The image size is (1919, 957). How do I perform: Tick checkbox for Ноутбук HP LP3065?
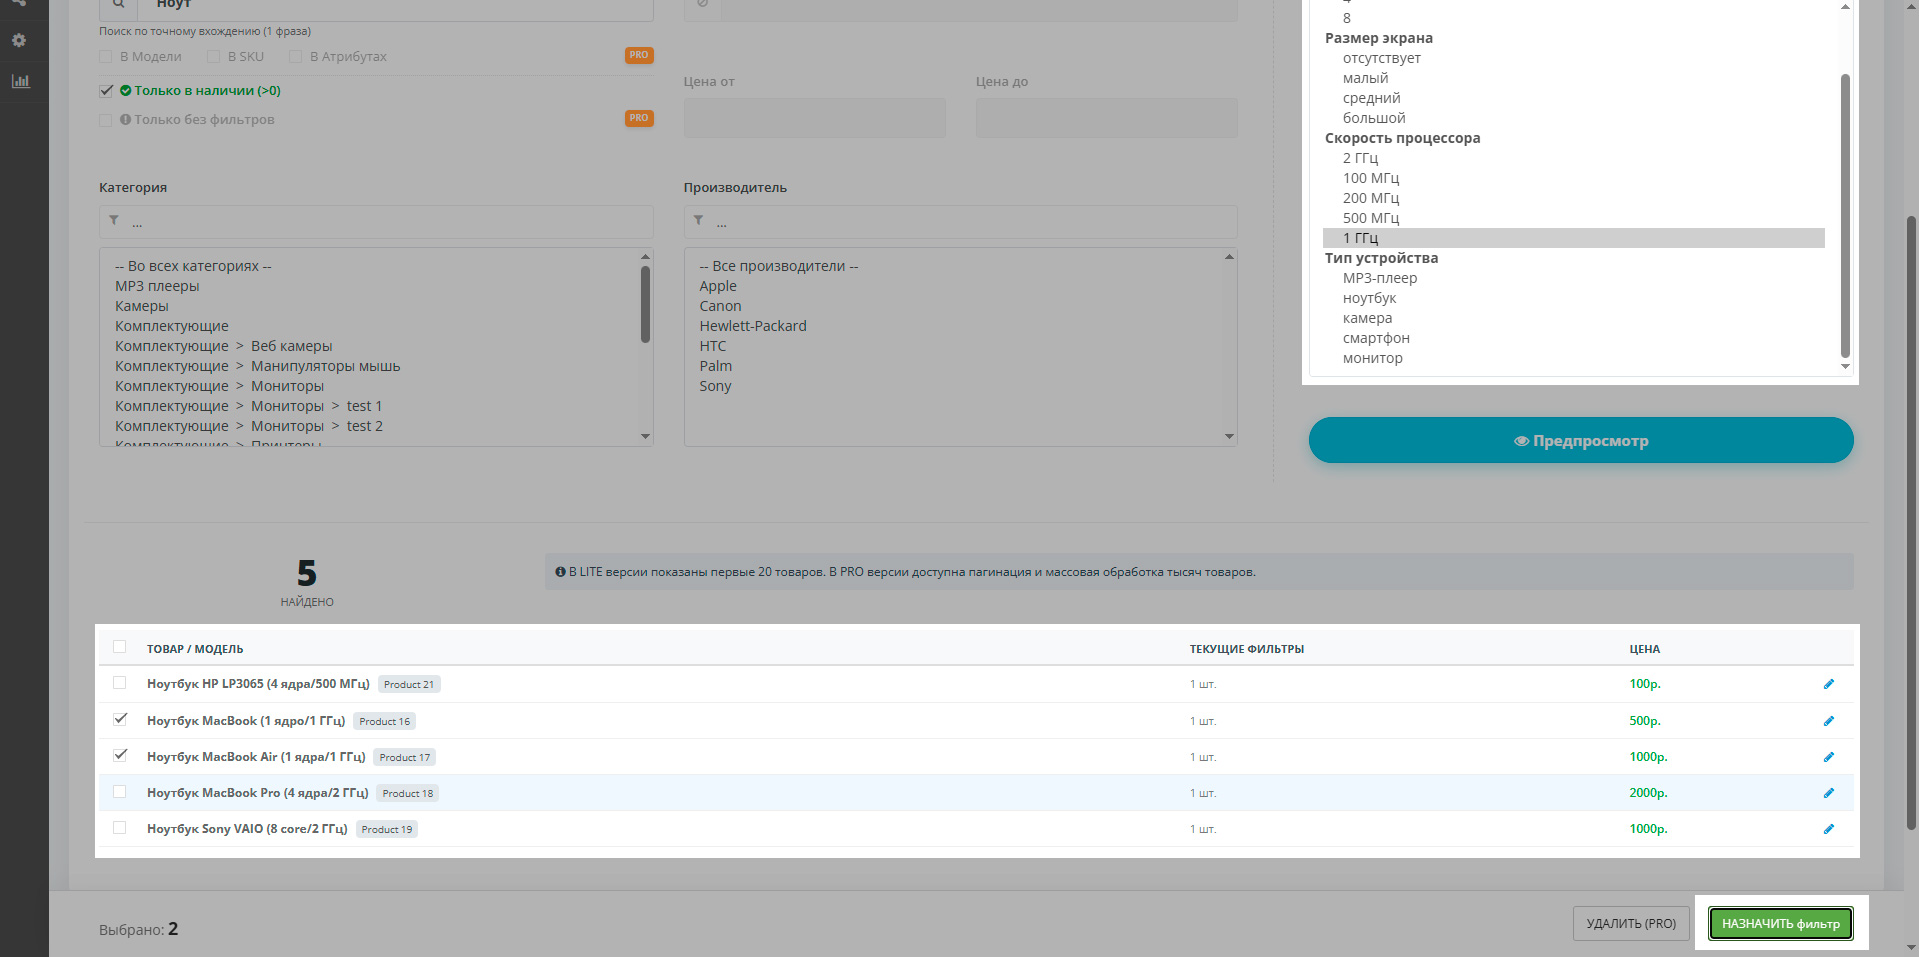[x=120, y=683]
